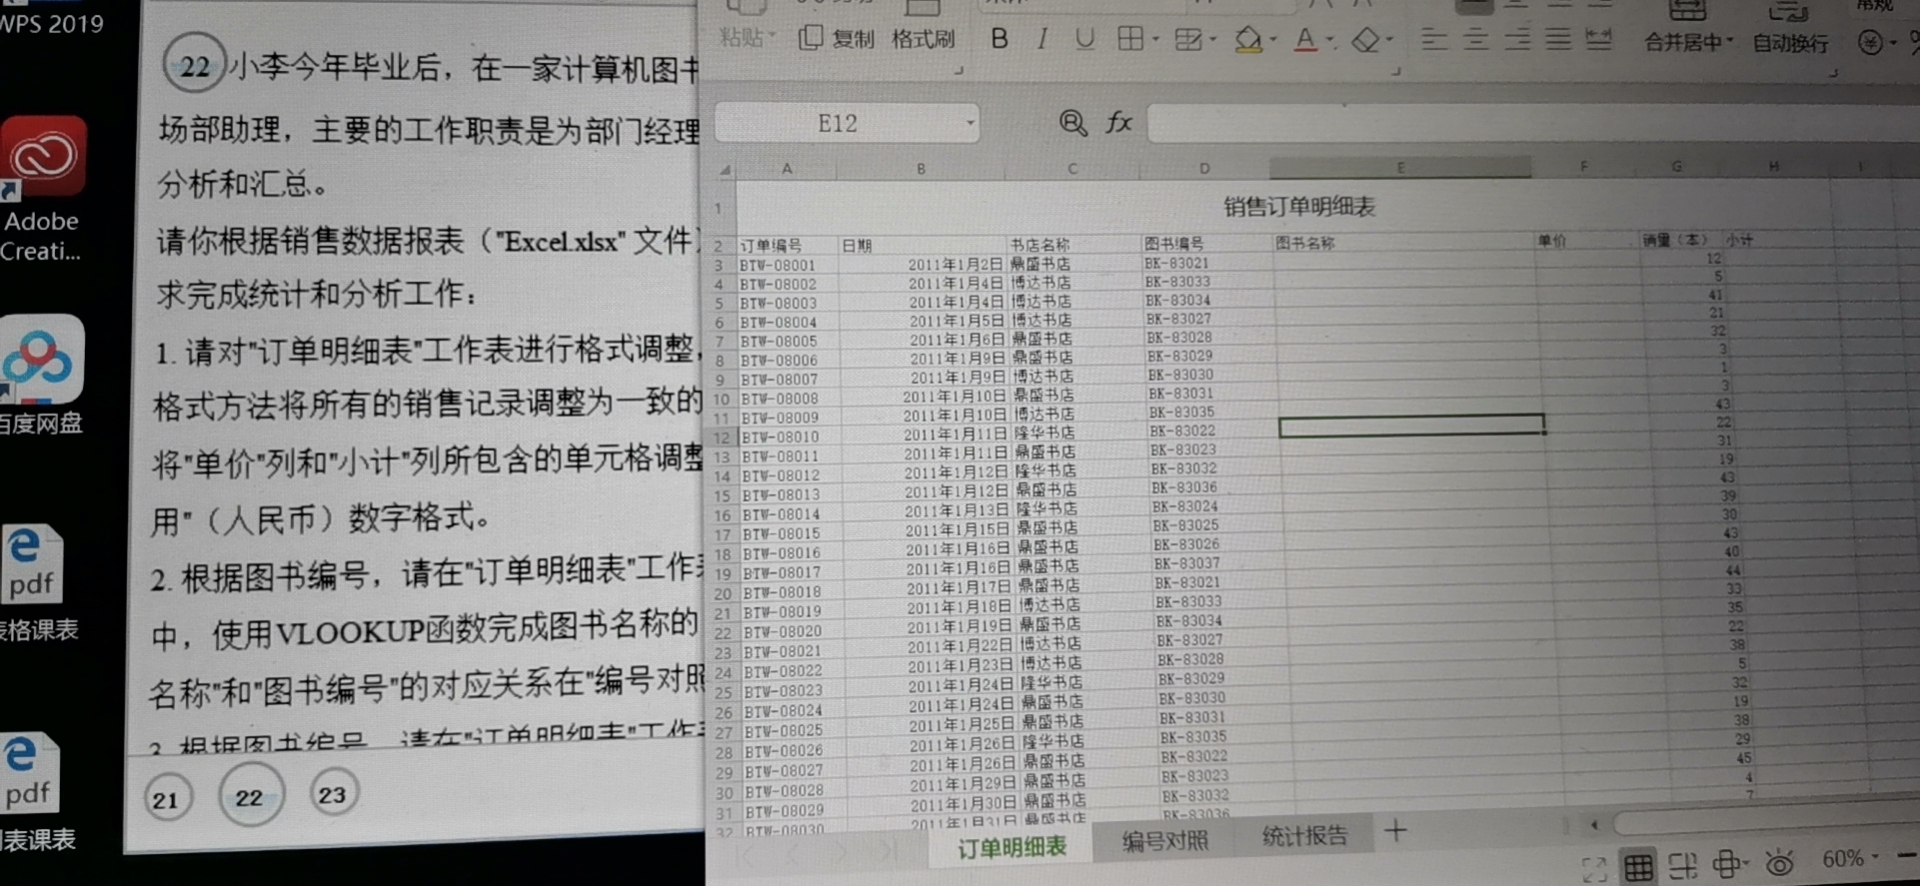
Task: Open the border style dropdown arrow
Action: point(1155,40)
